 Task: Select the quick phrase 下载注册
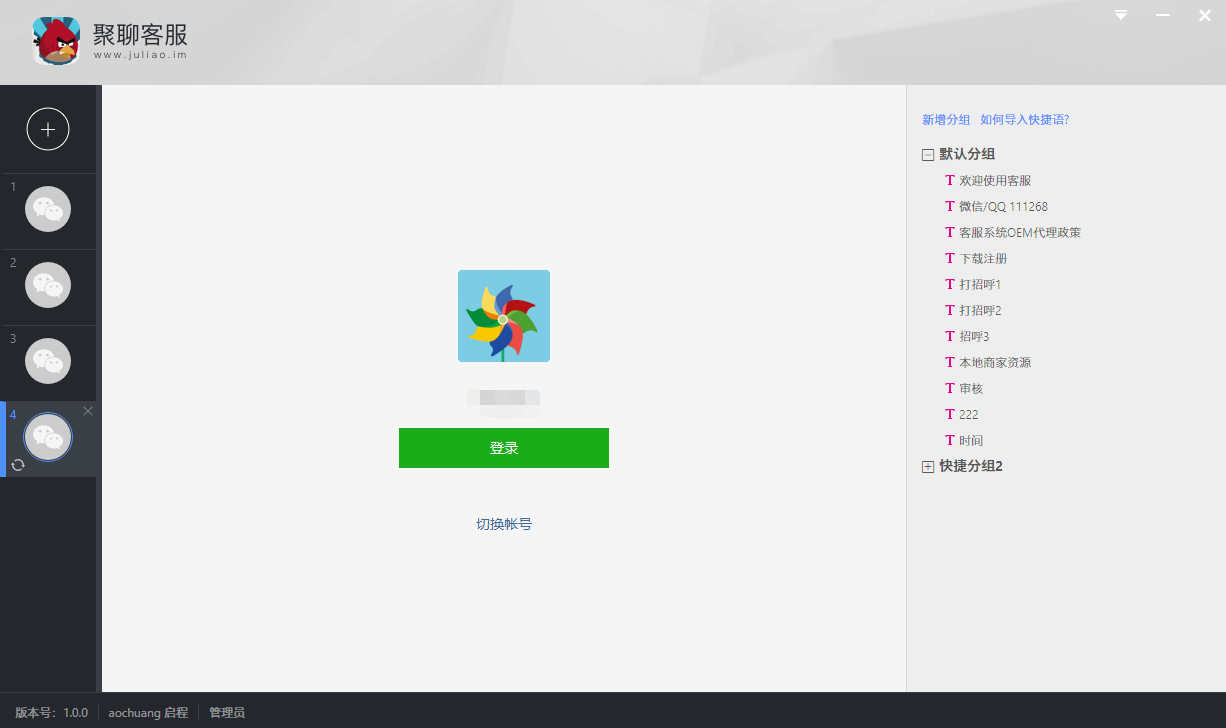(983, 259)
